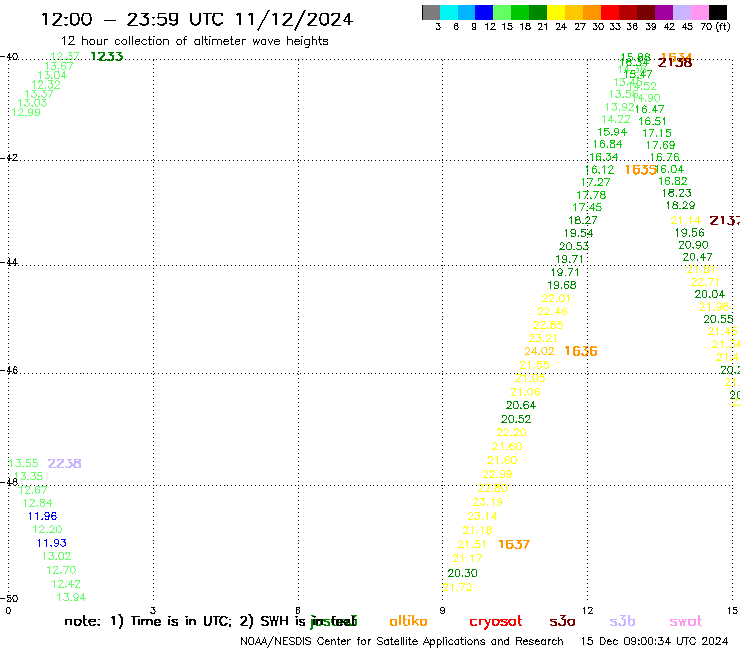Click the 's3b' satellite legend label
The image size is (740, 650).
pyautogui.click(x=622, y=621)
